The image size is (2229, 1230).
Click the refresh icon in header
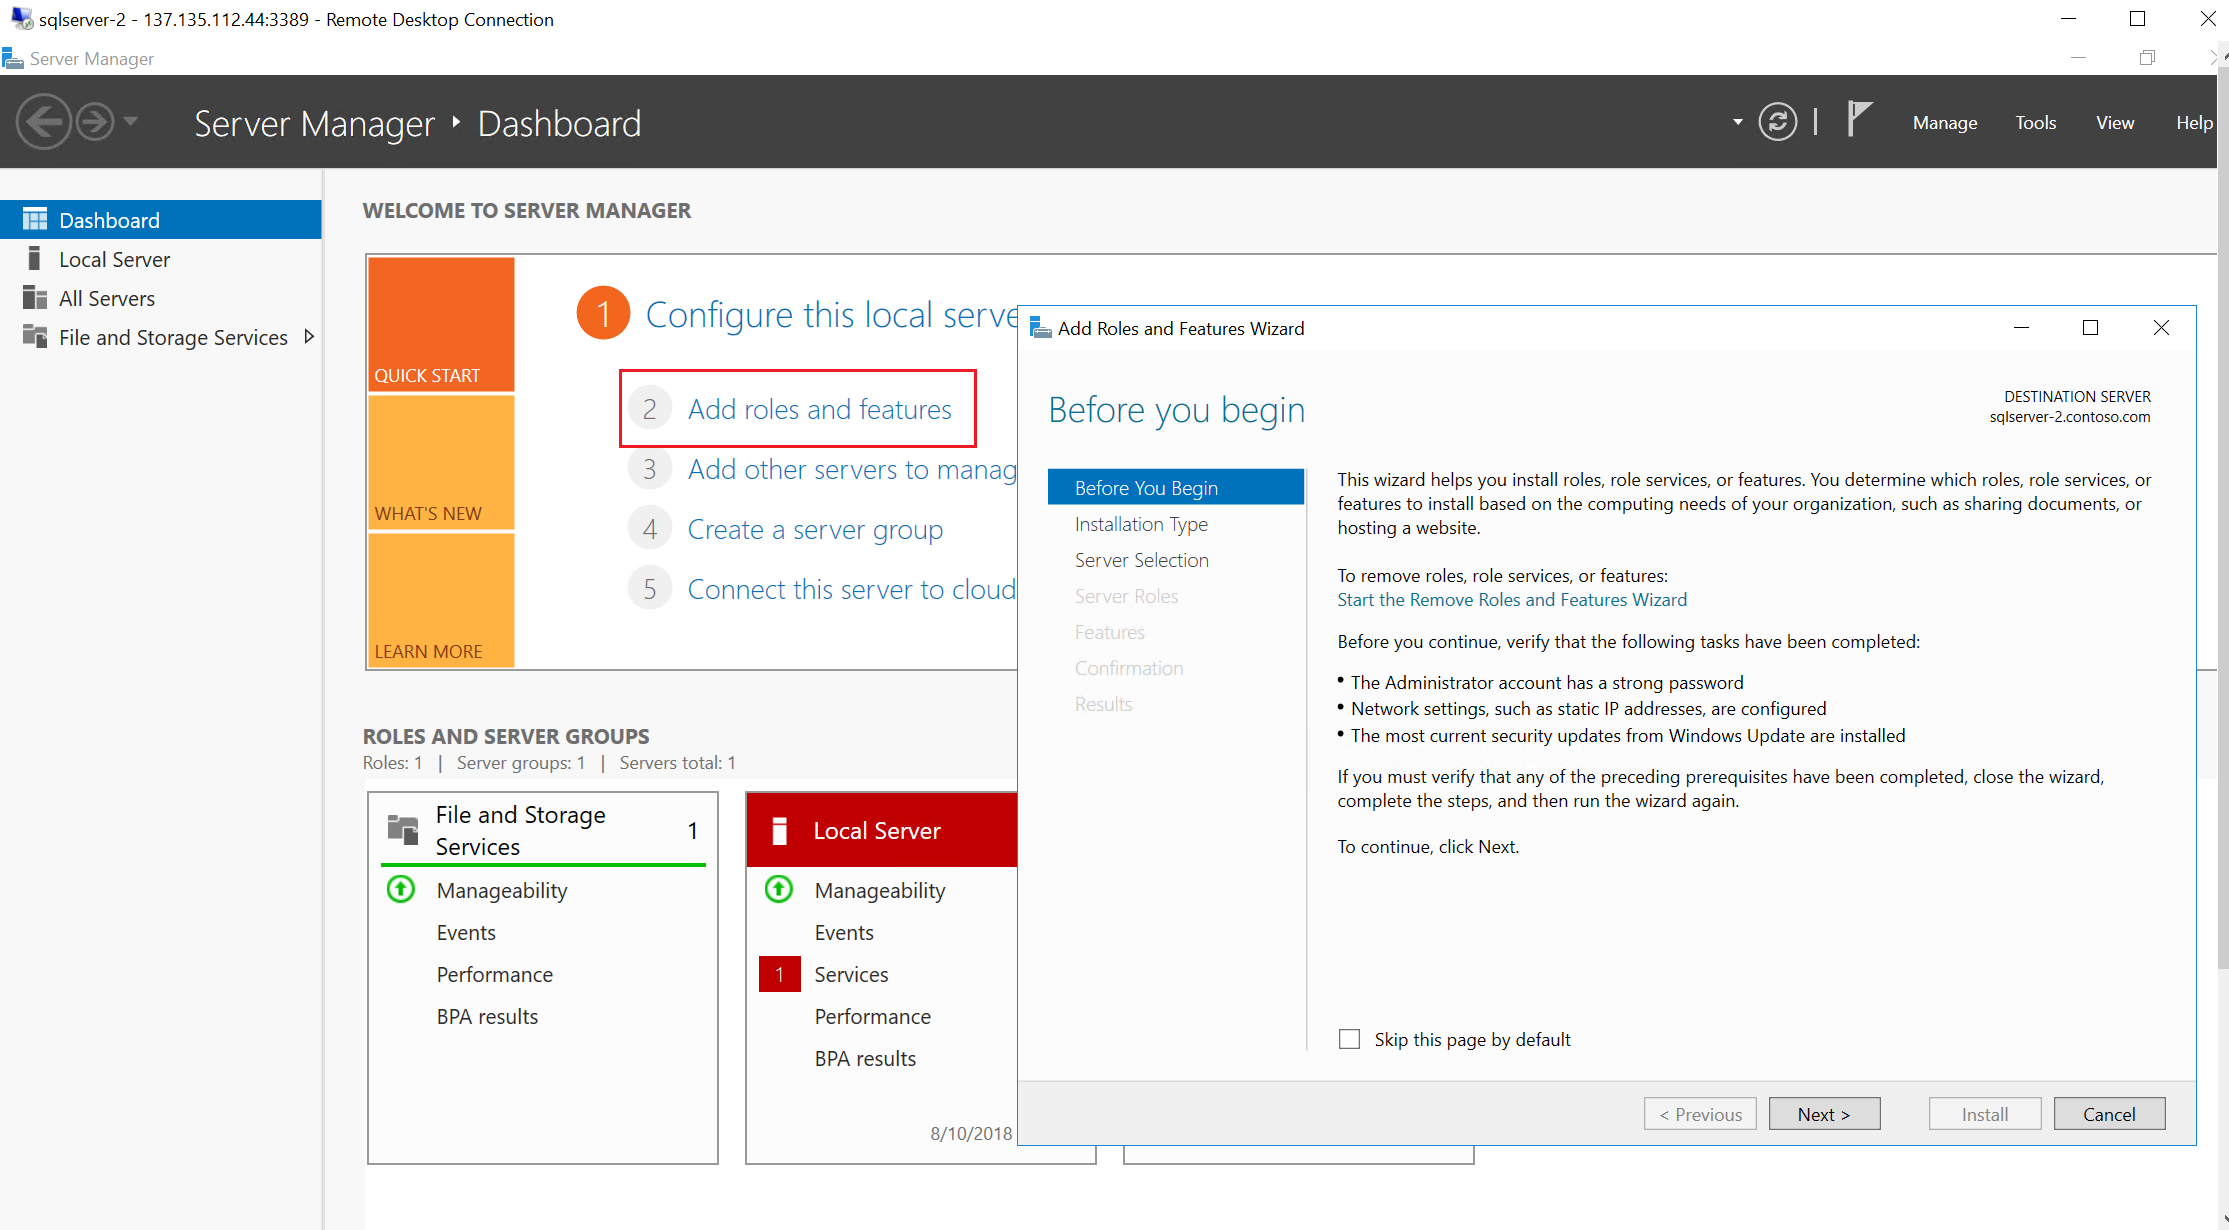click(1777, 122)
